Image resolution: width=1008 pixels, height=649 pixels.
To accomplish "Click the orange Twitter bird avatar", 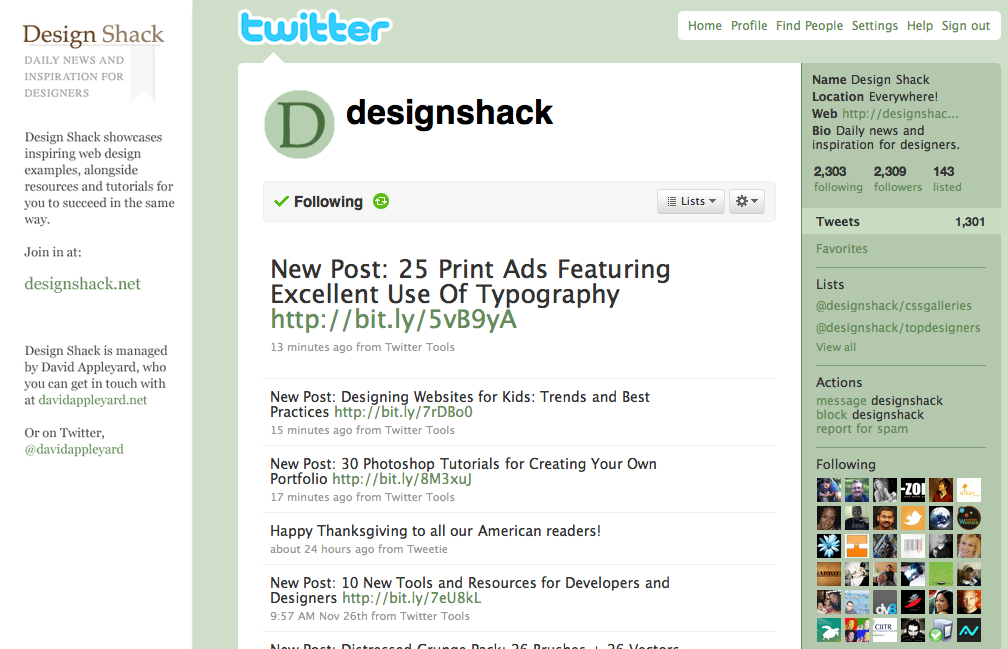I will (x=913, y=518).
